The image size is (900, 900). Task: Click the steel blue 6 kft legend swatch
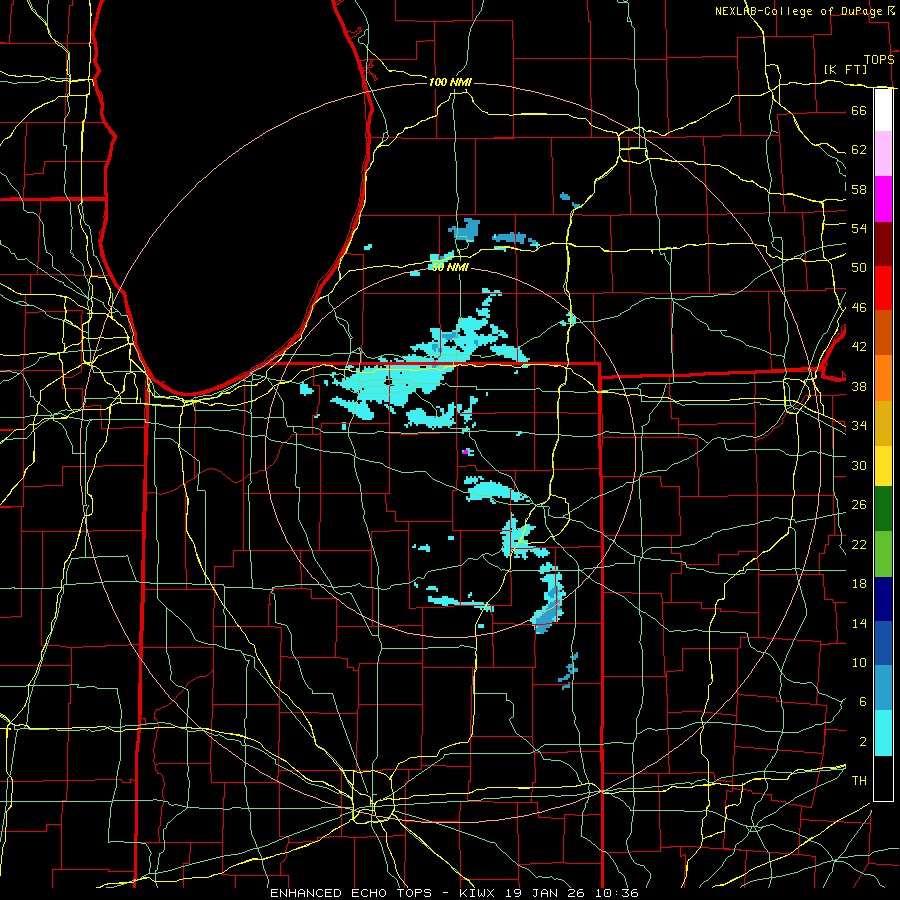point(883,688)
